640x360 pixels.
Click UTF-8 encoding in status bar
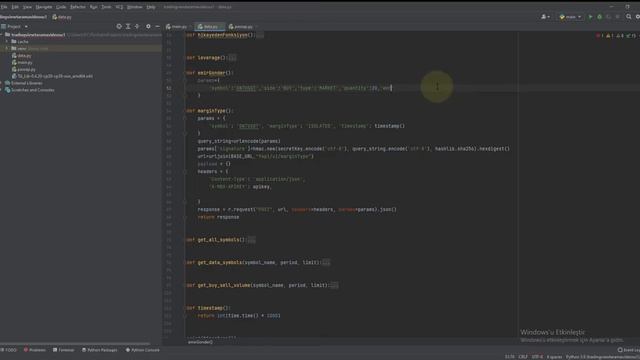tap(537, 357)
